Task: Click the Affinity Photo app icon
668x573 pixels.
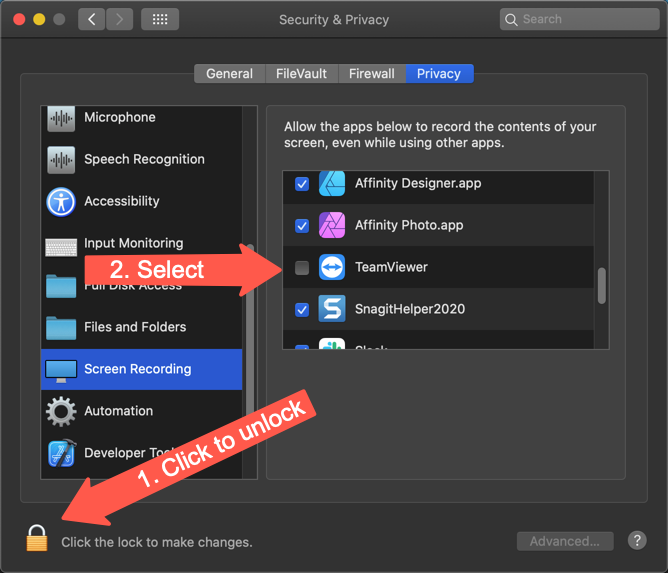Action: (332, 225)
